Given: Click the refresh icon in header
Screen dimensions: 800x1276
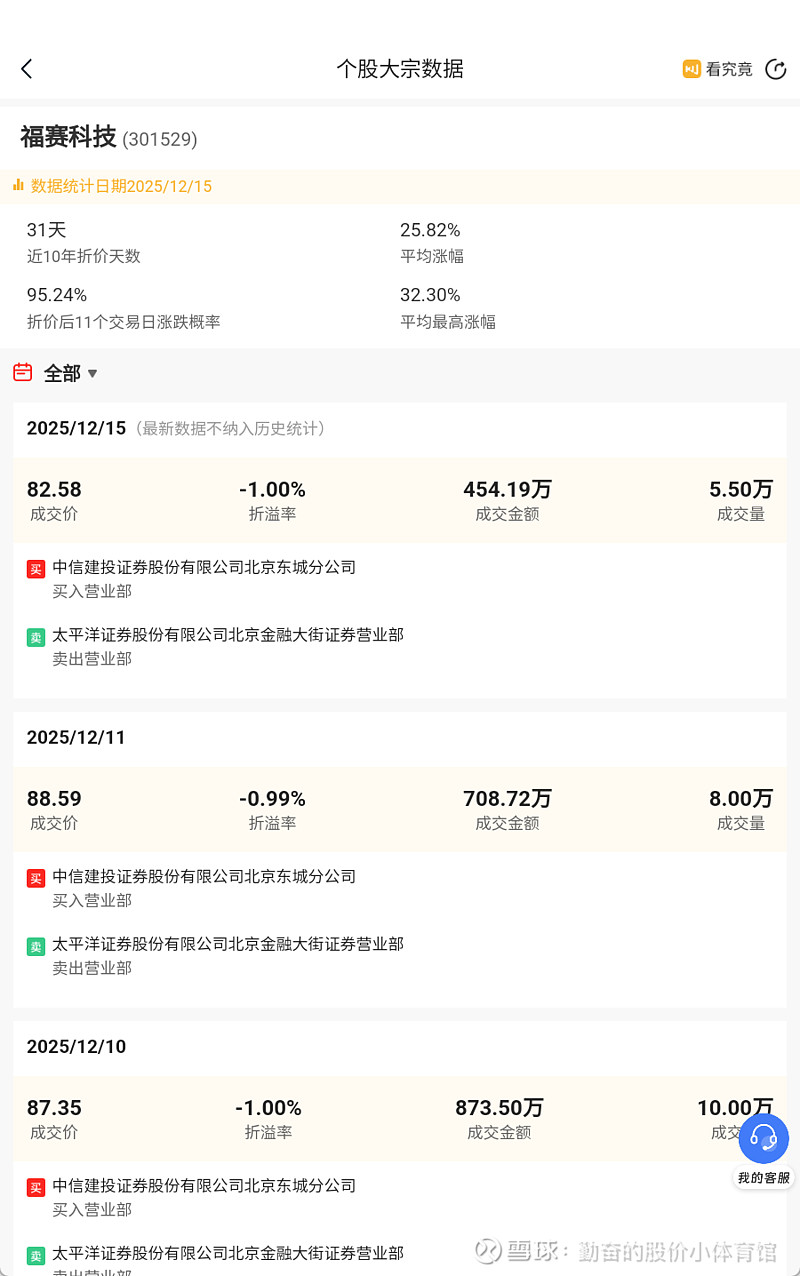Looking at the screenshot, I should (775, 69).
